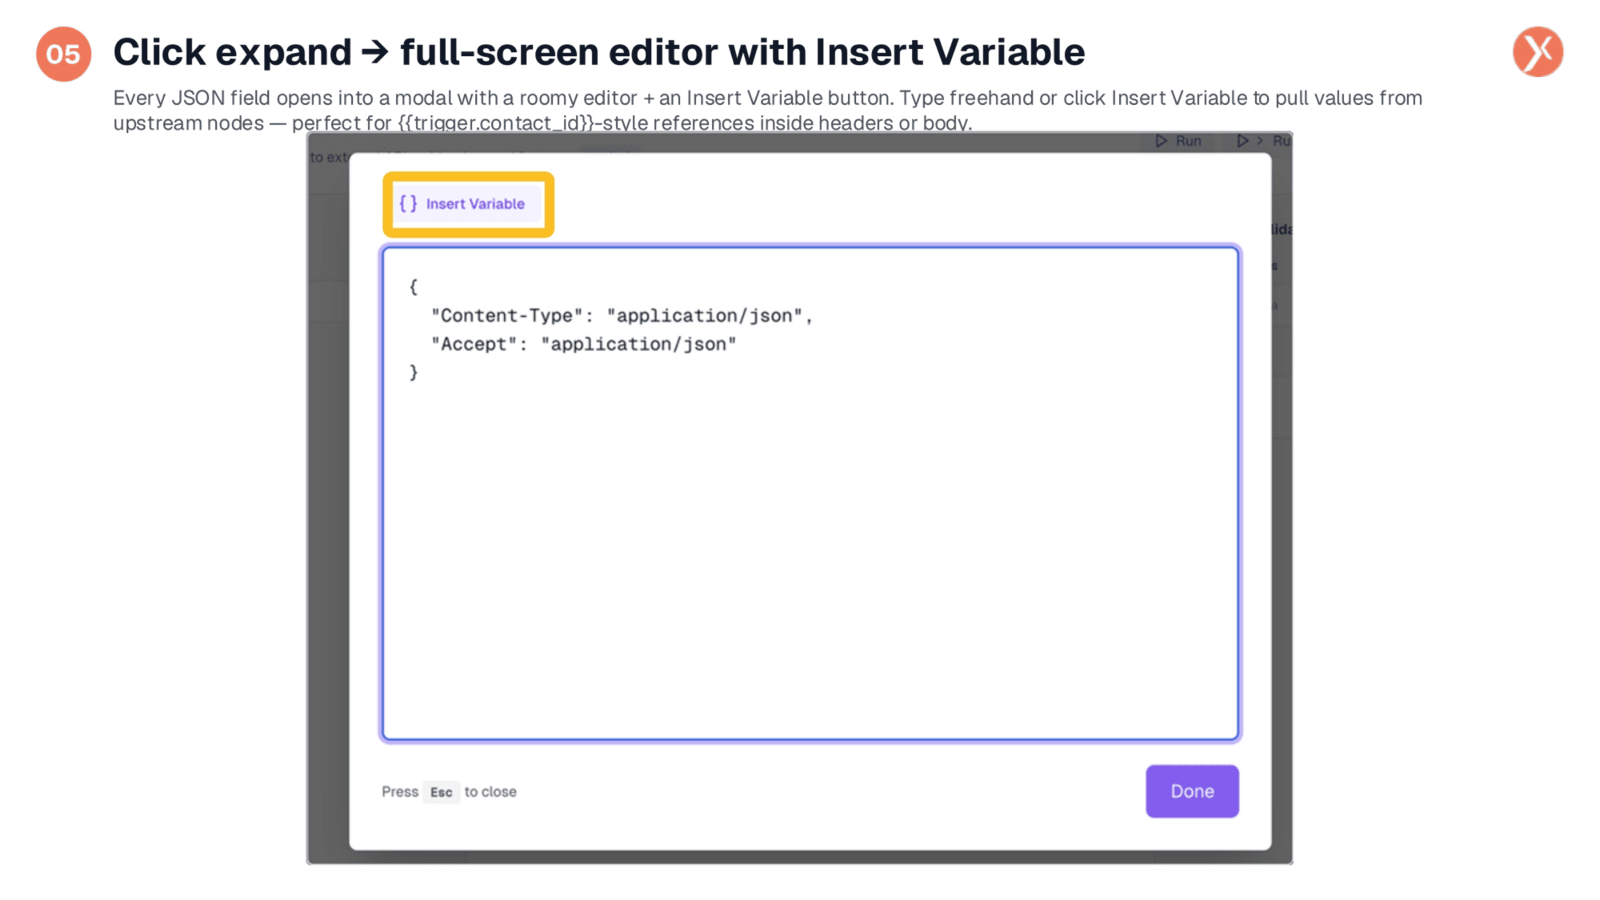The height and width of the screenshot is (900, 1600).
Task: Click the orange X logo icon
Action: pyautogui.click(x=1538, y=52)
